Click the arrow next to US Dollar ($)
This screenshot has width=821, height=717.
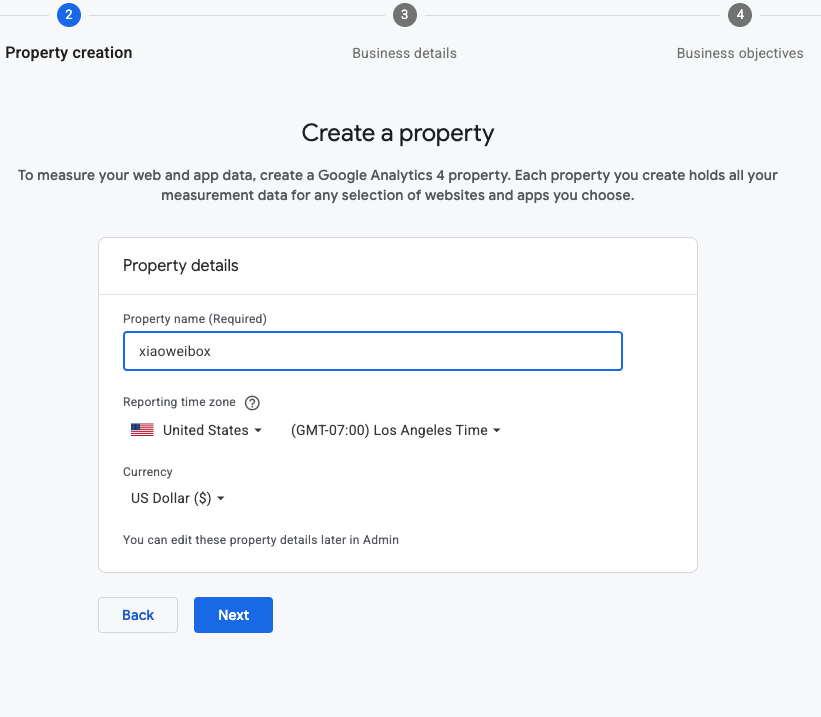coord(220,499)
